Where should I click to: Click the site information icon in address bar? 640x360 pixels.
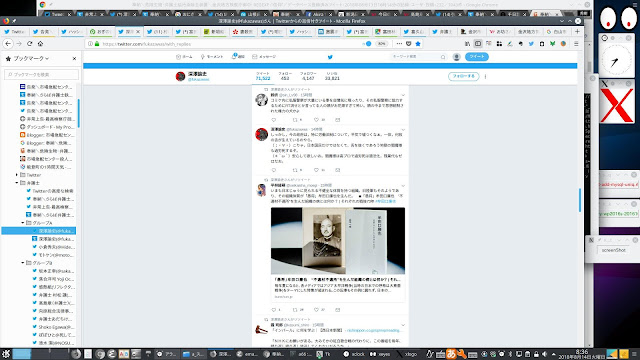(90, 44)
